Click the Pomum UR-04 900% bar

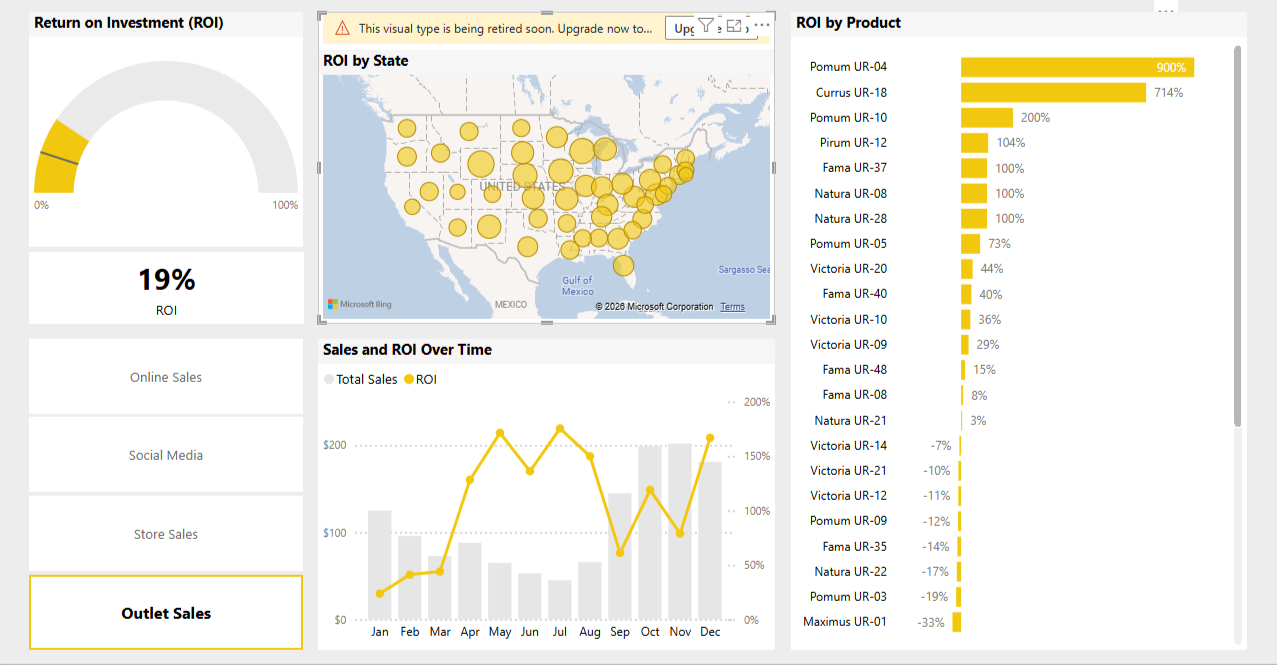pyautogui.click(x=1076, y=67)
